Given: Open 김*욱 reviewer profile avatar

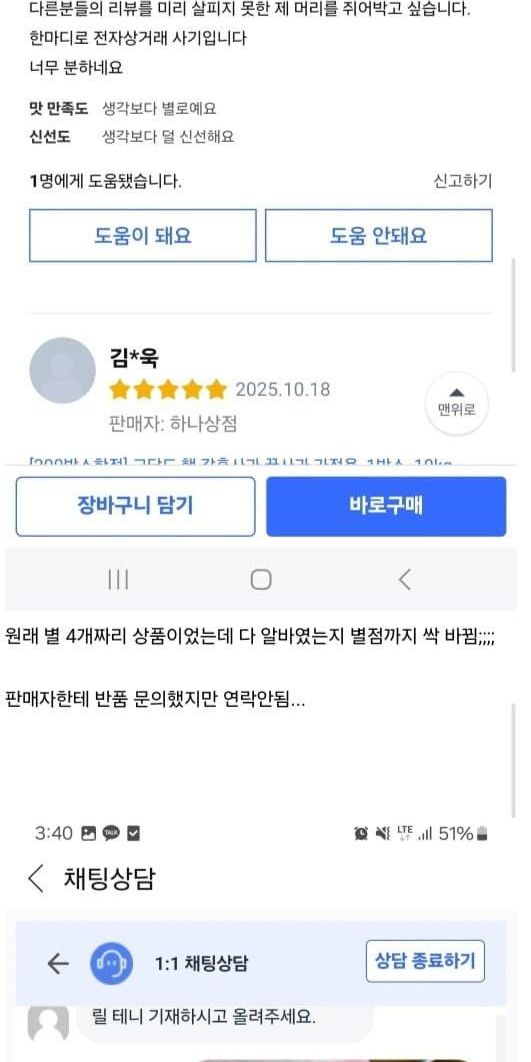Looking at the screenshot, I should pos(62,370).
